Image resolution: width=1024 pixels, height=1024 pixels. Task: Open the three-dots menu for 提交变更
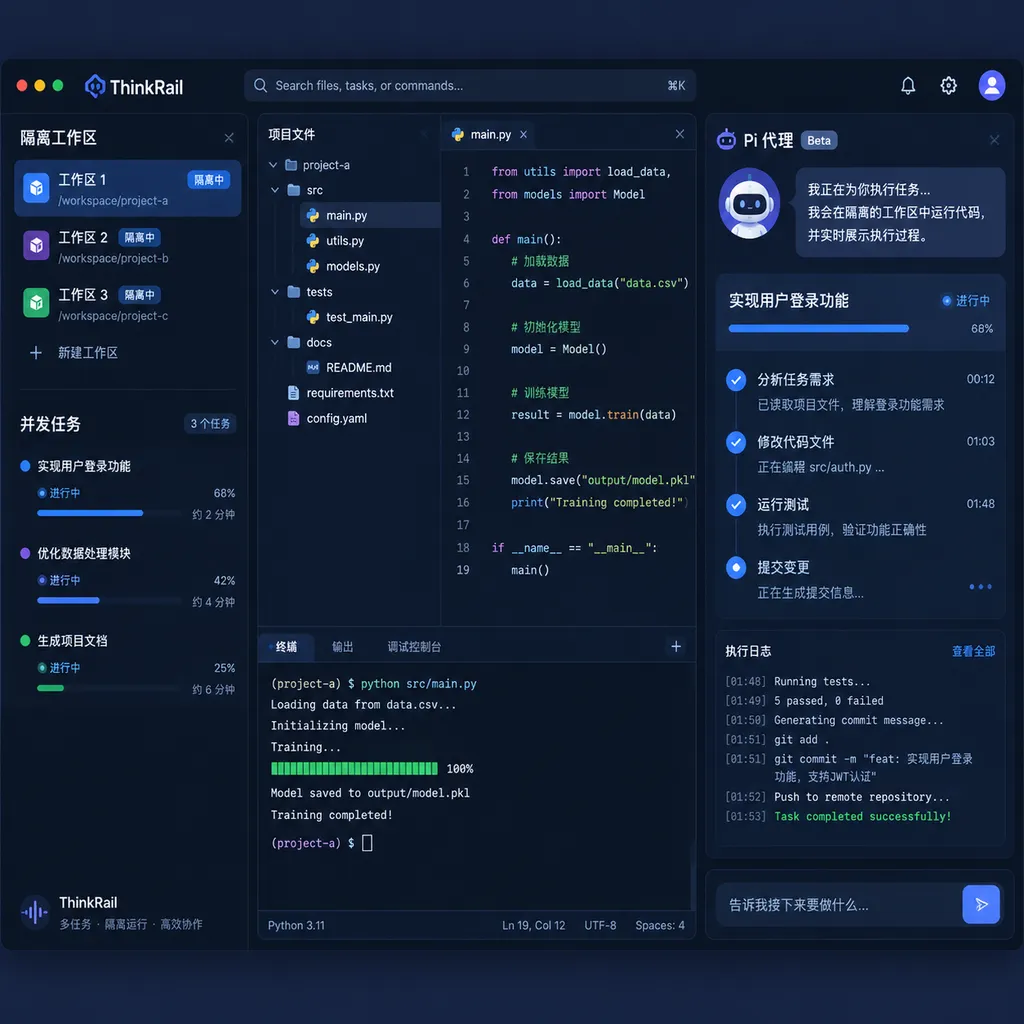pyautogui.click(x=980, y=586)
